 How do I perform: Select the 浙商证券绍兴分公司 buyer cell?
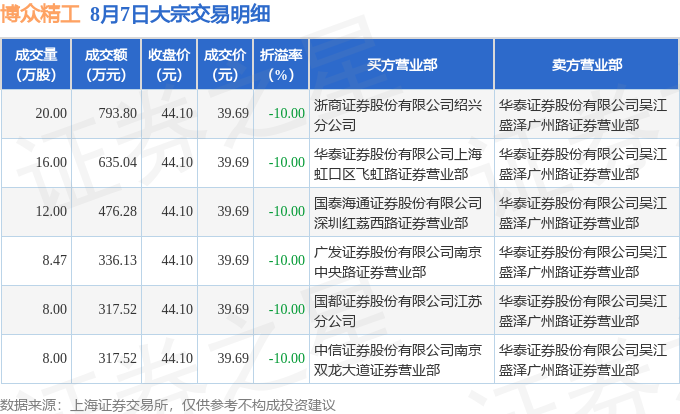click(402, 114)
